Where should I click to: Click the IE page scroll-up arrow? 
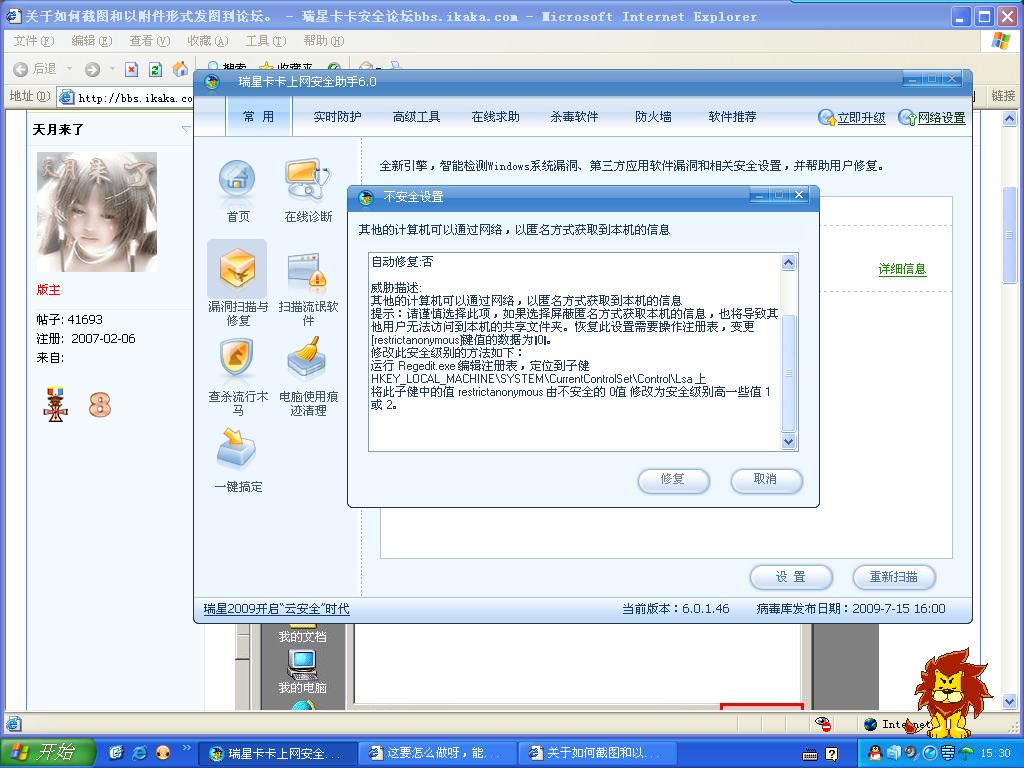point(1009,119)
